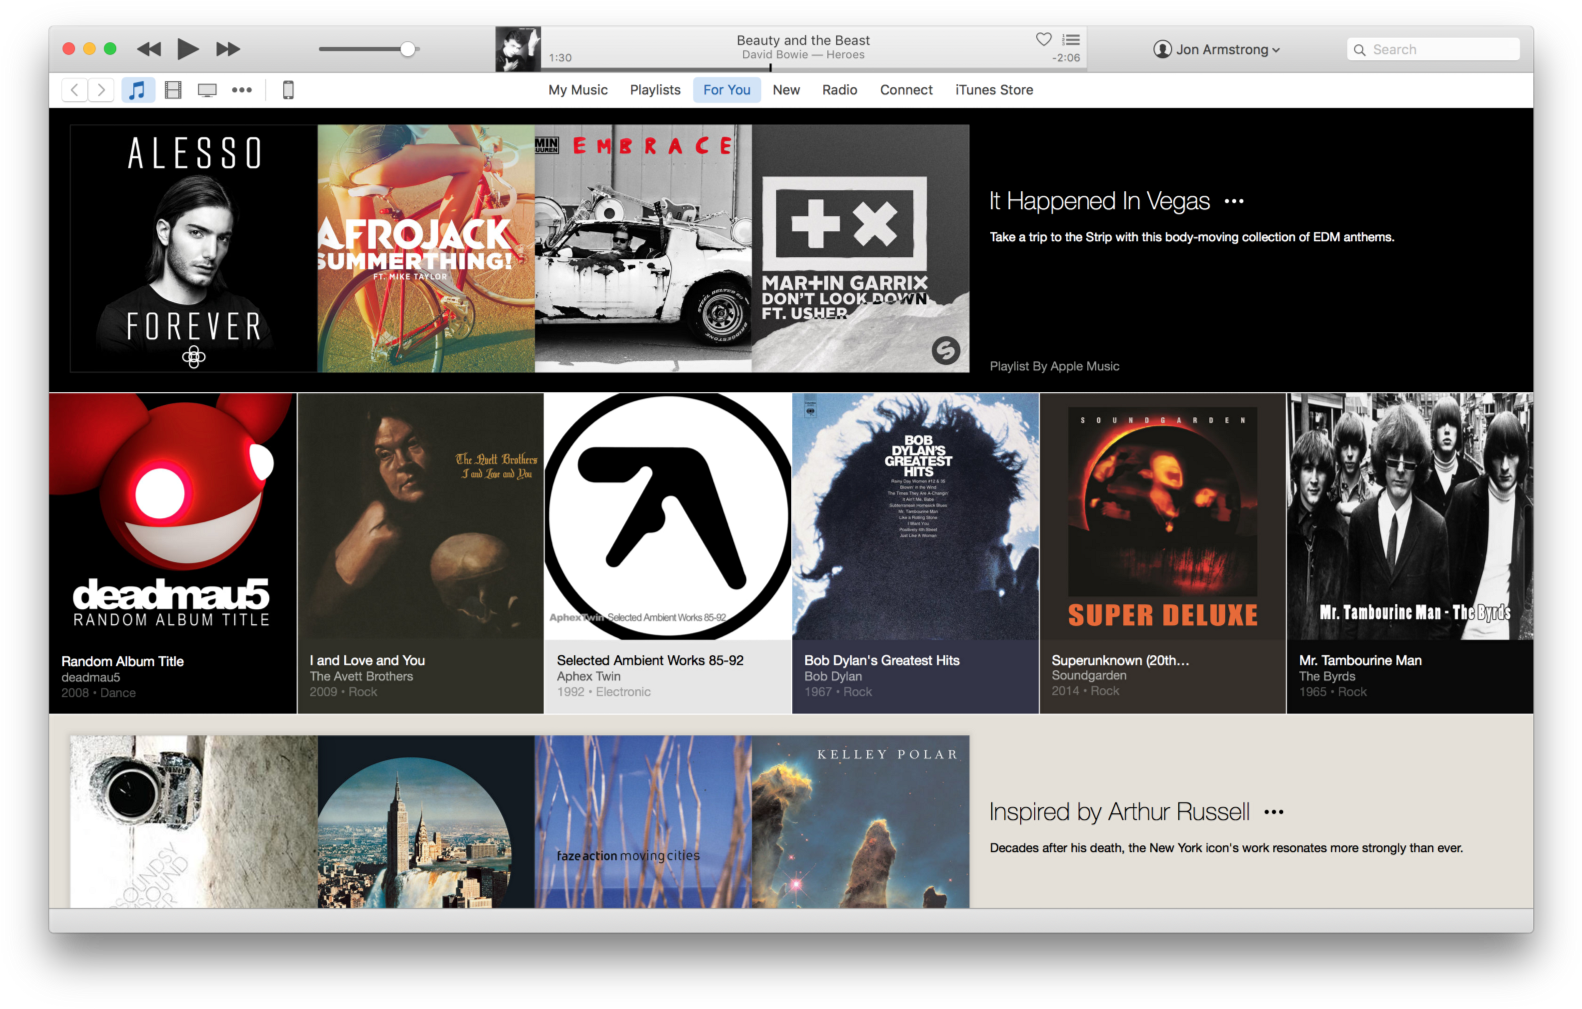Viewport: 1582px width, 1009px height.
Task: Switch to Movies library film icon
Action: pos(173,90)
